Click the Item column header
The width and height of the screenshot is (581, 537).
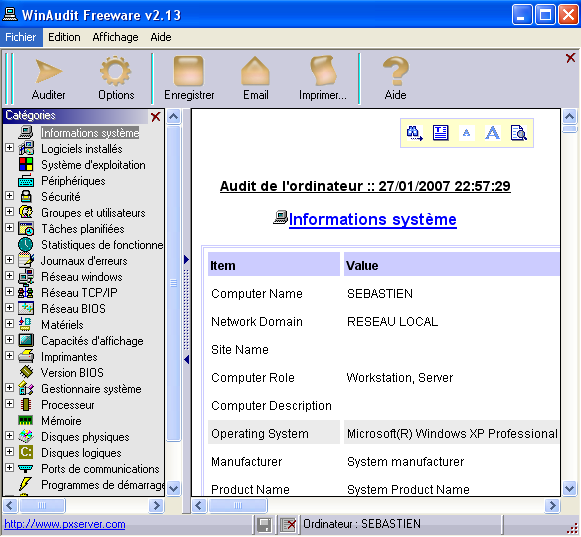click(x=274, y=265)
